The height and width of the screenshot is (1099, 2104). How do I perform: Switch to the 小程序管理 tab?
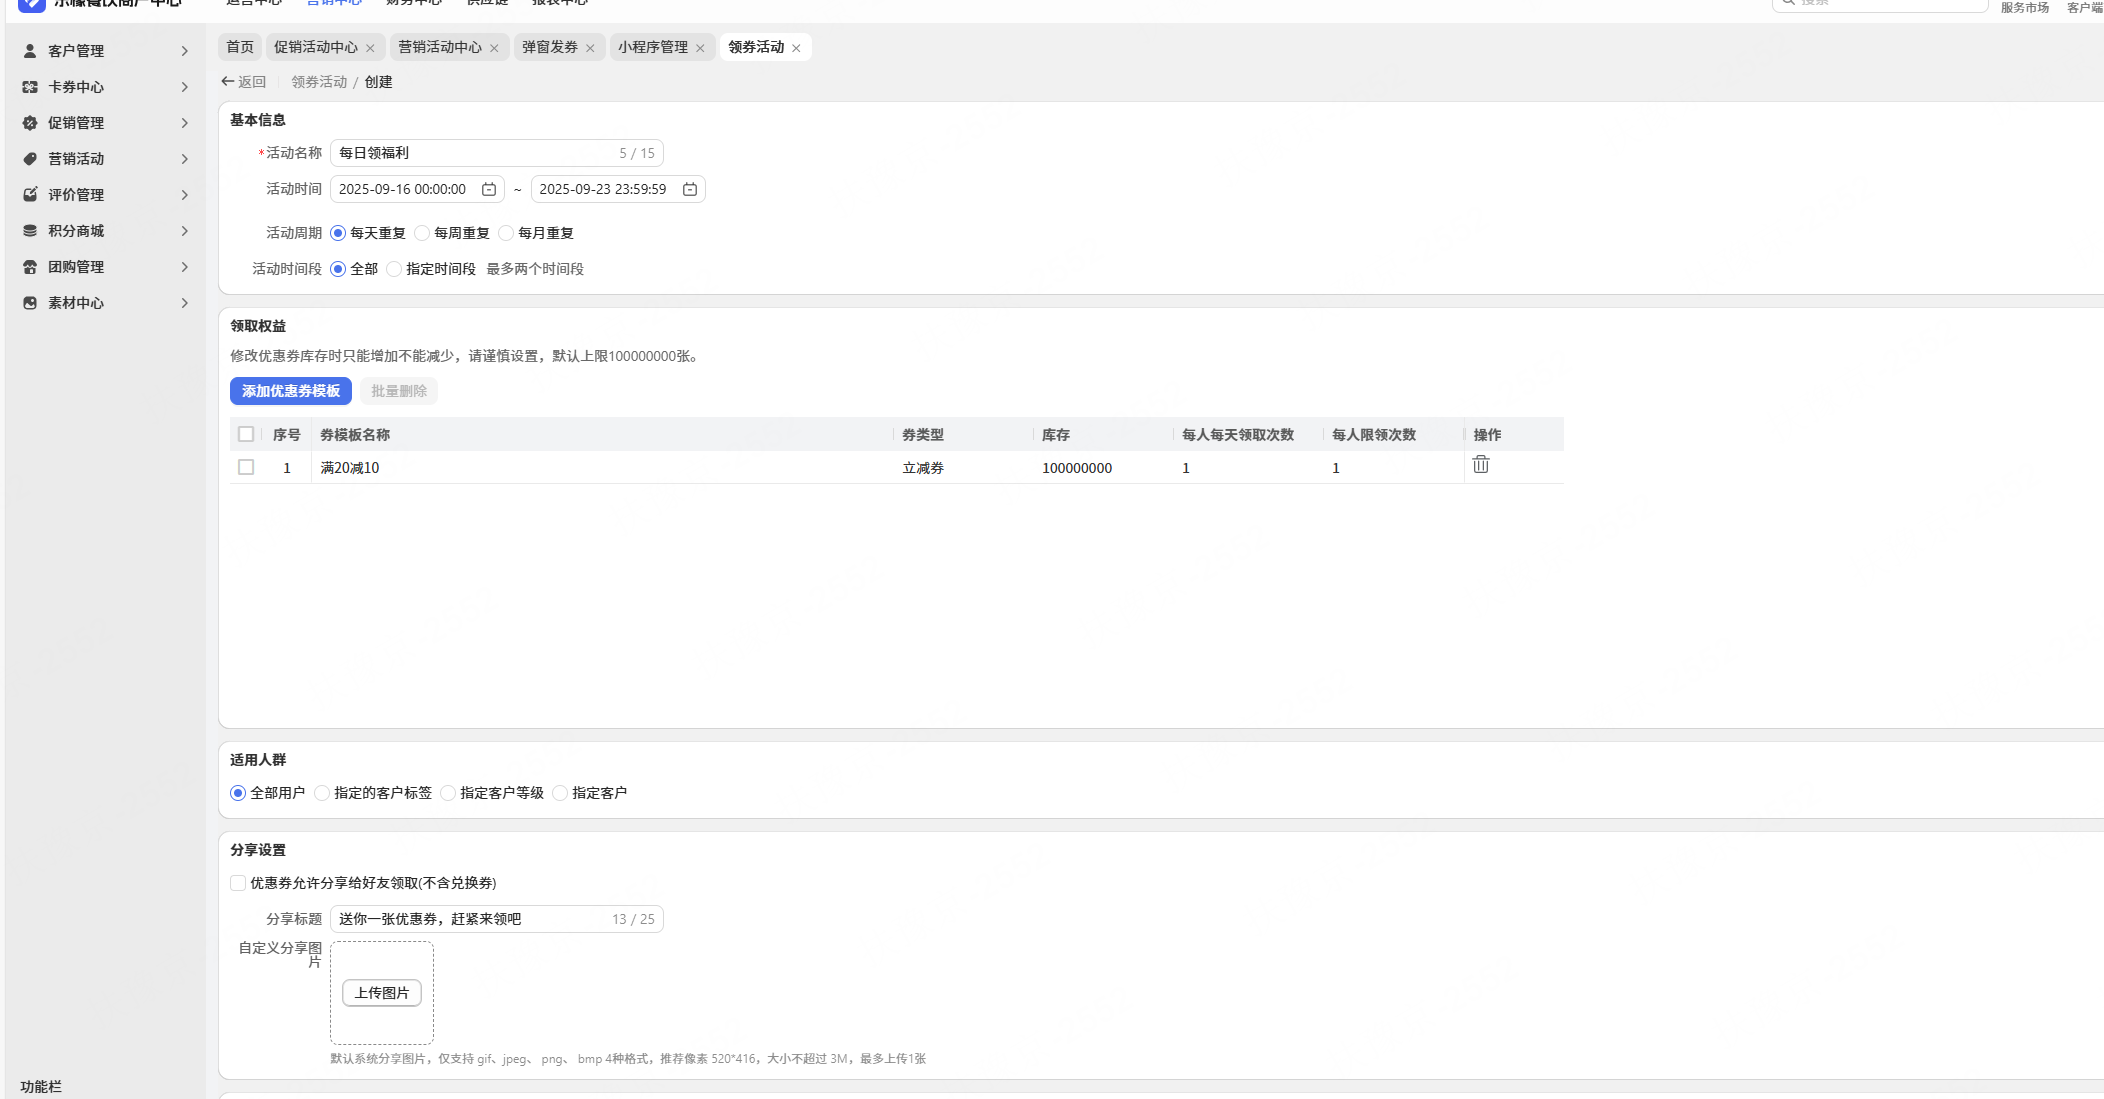tap(652, 47)
